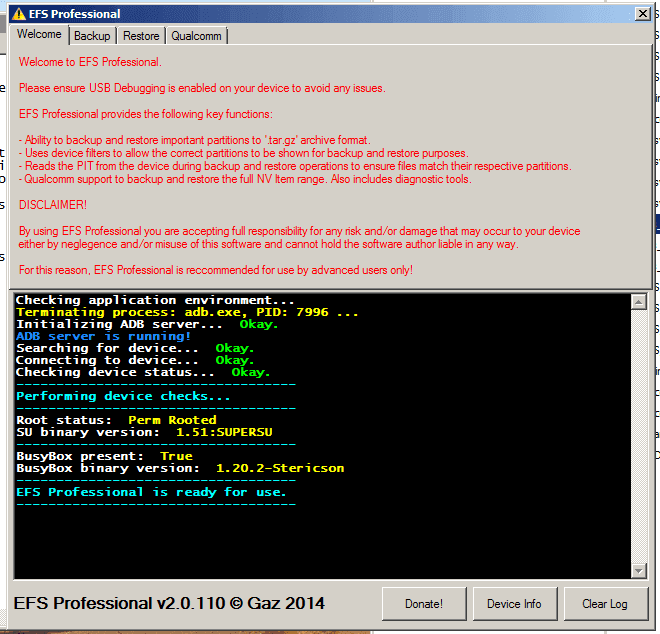The width and height of the screenshot is (660, 634).
Task: Click the 'Perm Rooted' root status value
Action: (172, 420)
